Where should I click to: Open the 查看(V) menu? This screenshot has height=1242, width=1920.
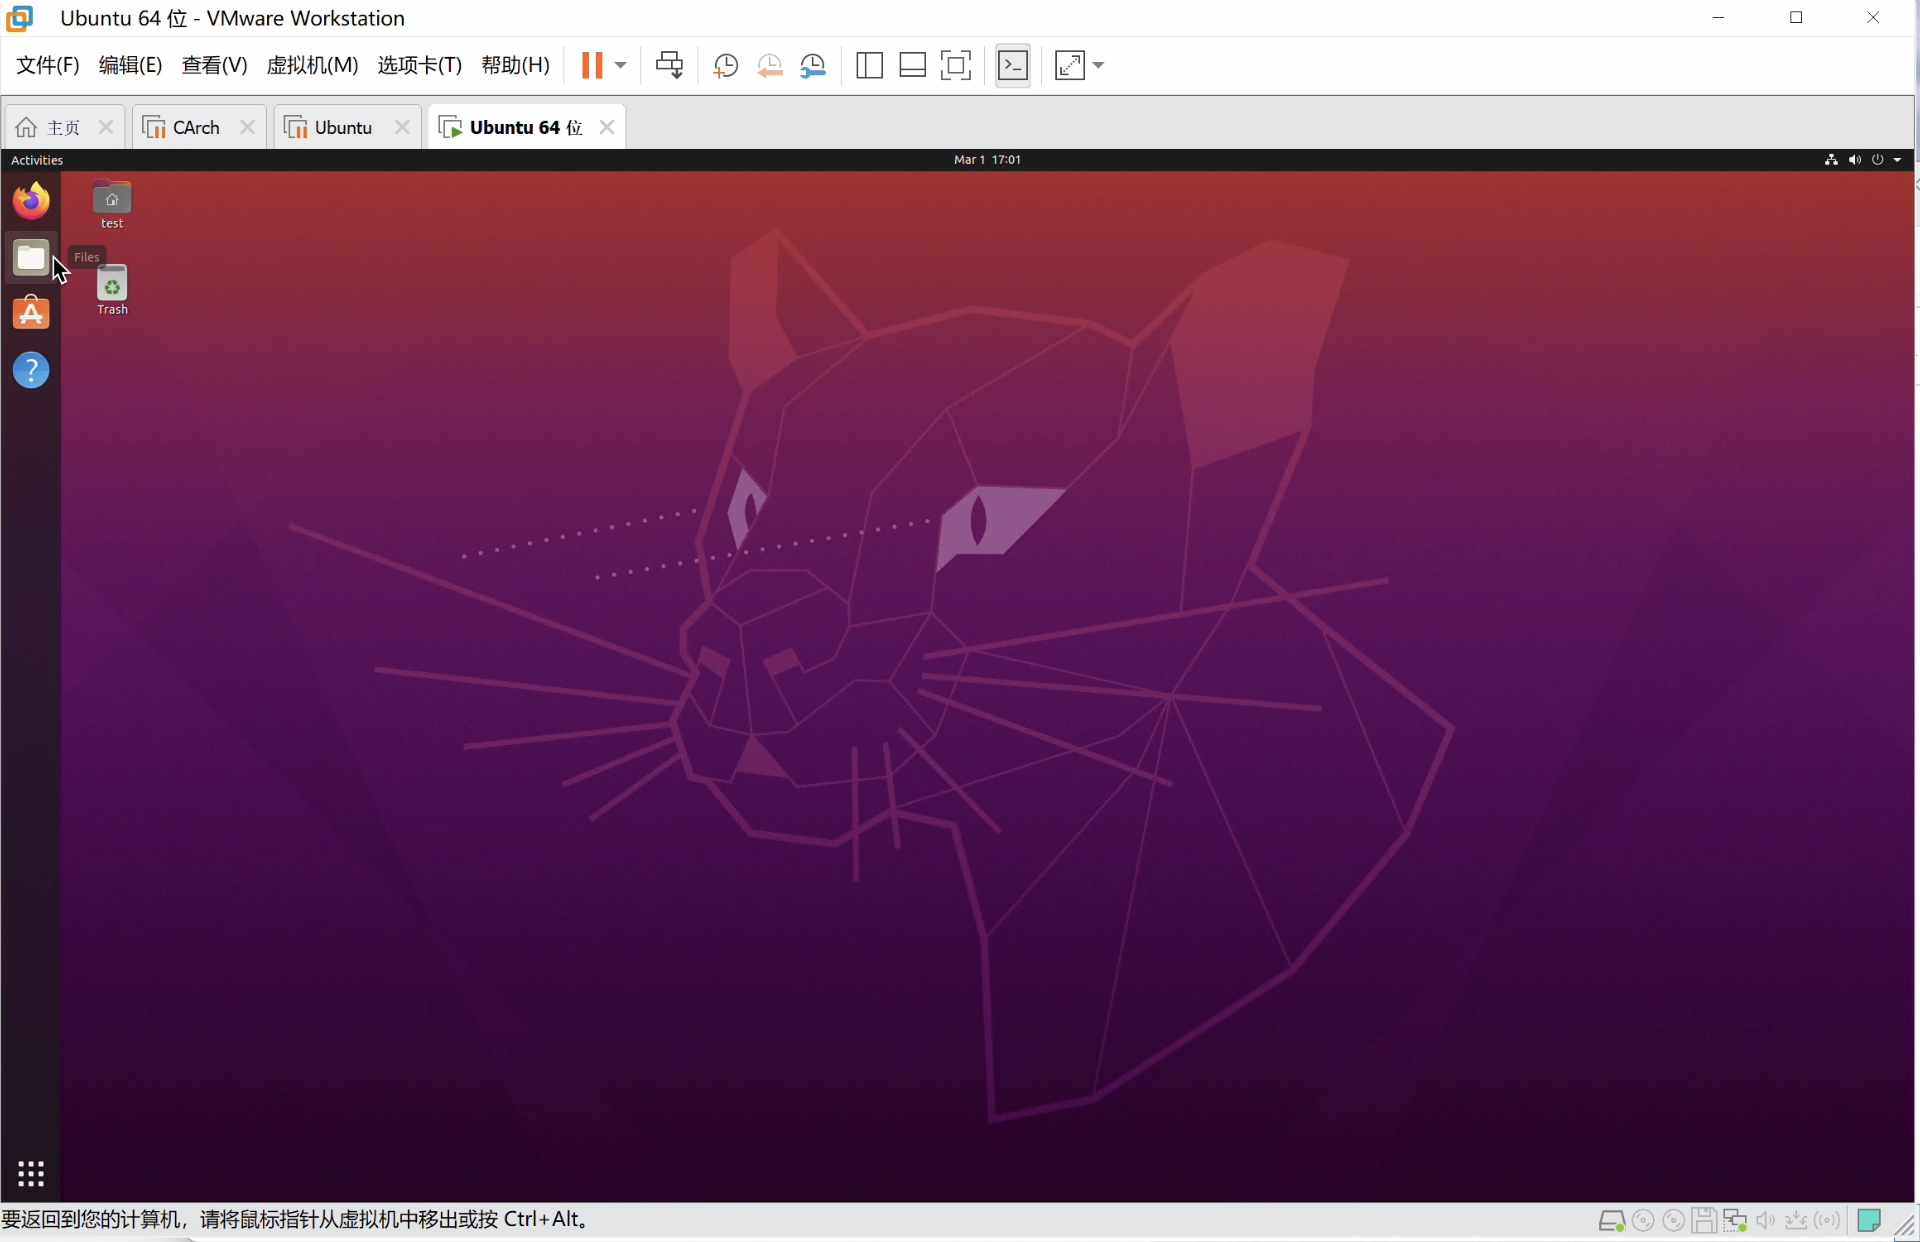tap(214, 65)
